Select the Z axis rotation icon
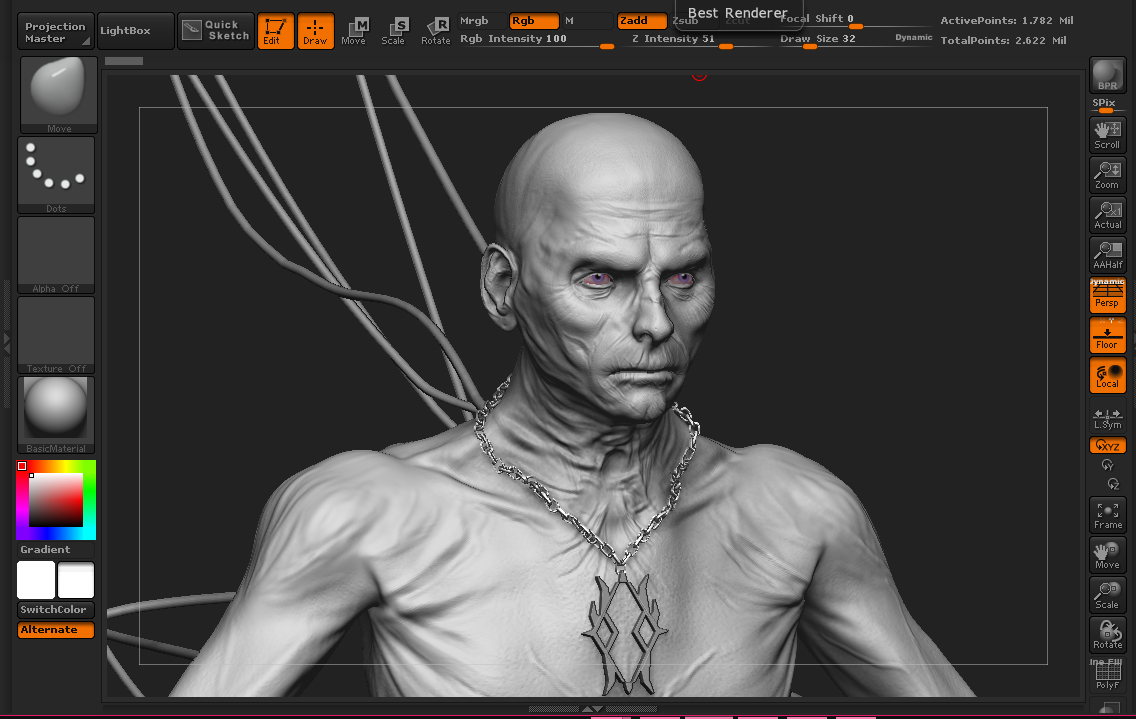 (1113, 483)
